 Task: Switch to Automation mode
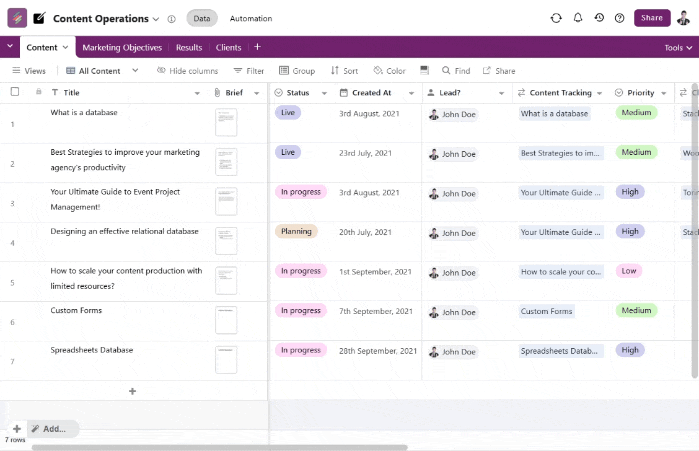250,18
